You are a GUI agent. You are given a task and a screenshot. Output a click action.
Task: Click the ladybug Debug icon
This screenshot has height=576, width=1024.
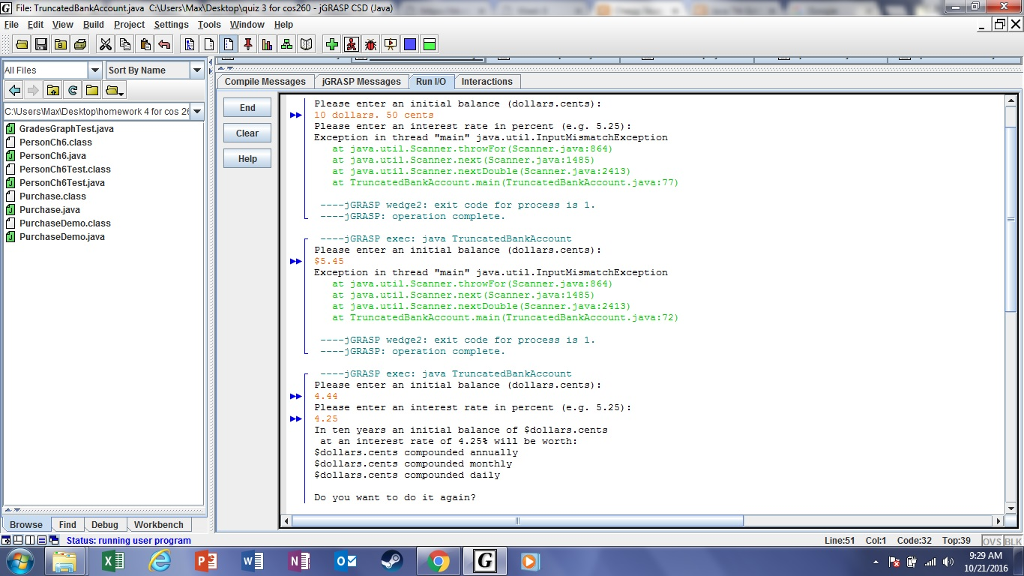pos(371,44)
